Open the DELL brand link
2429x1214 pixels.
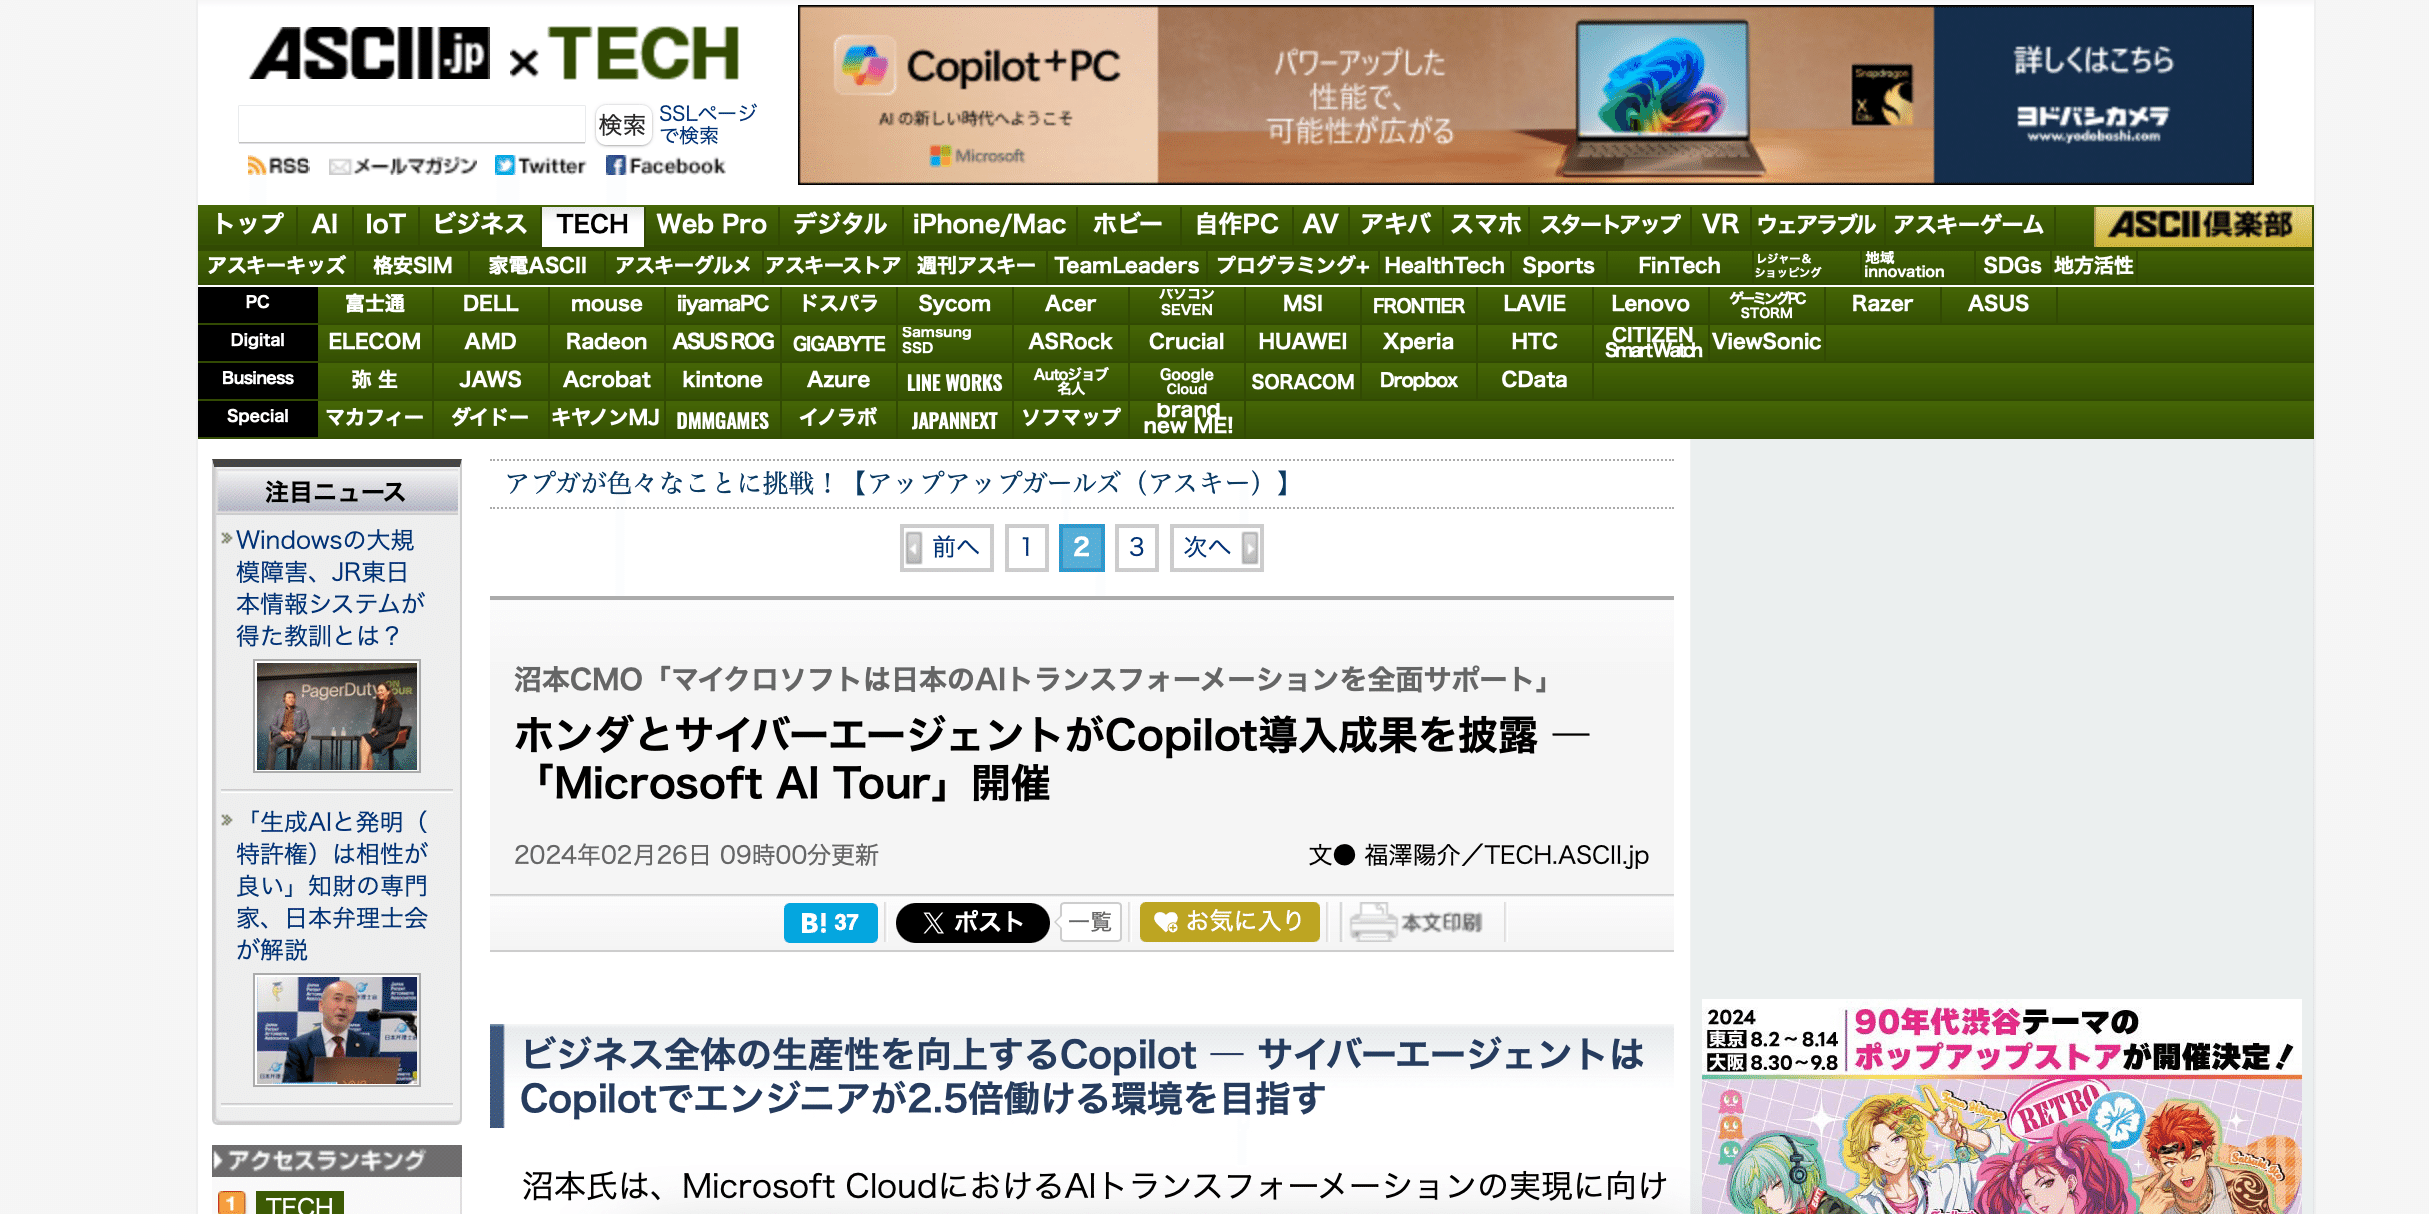click(490, 304)
